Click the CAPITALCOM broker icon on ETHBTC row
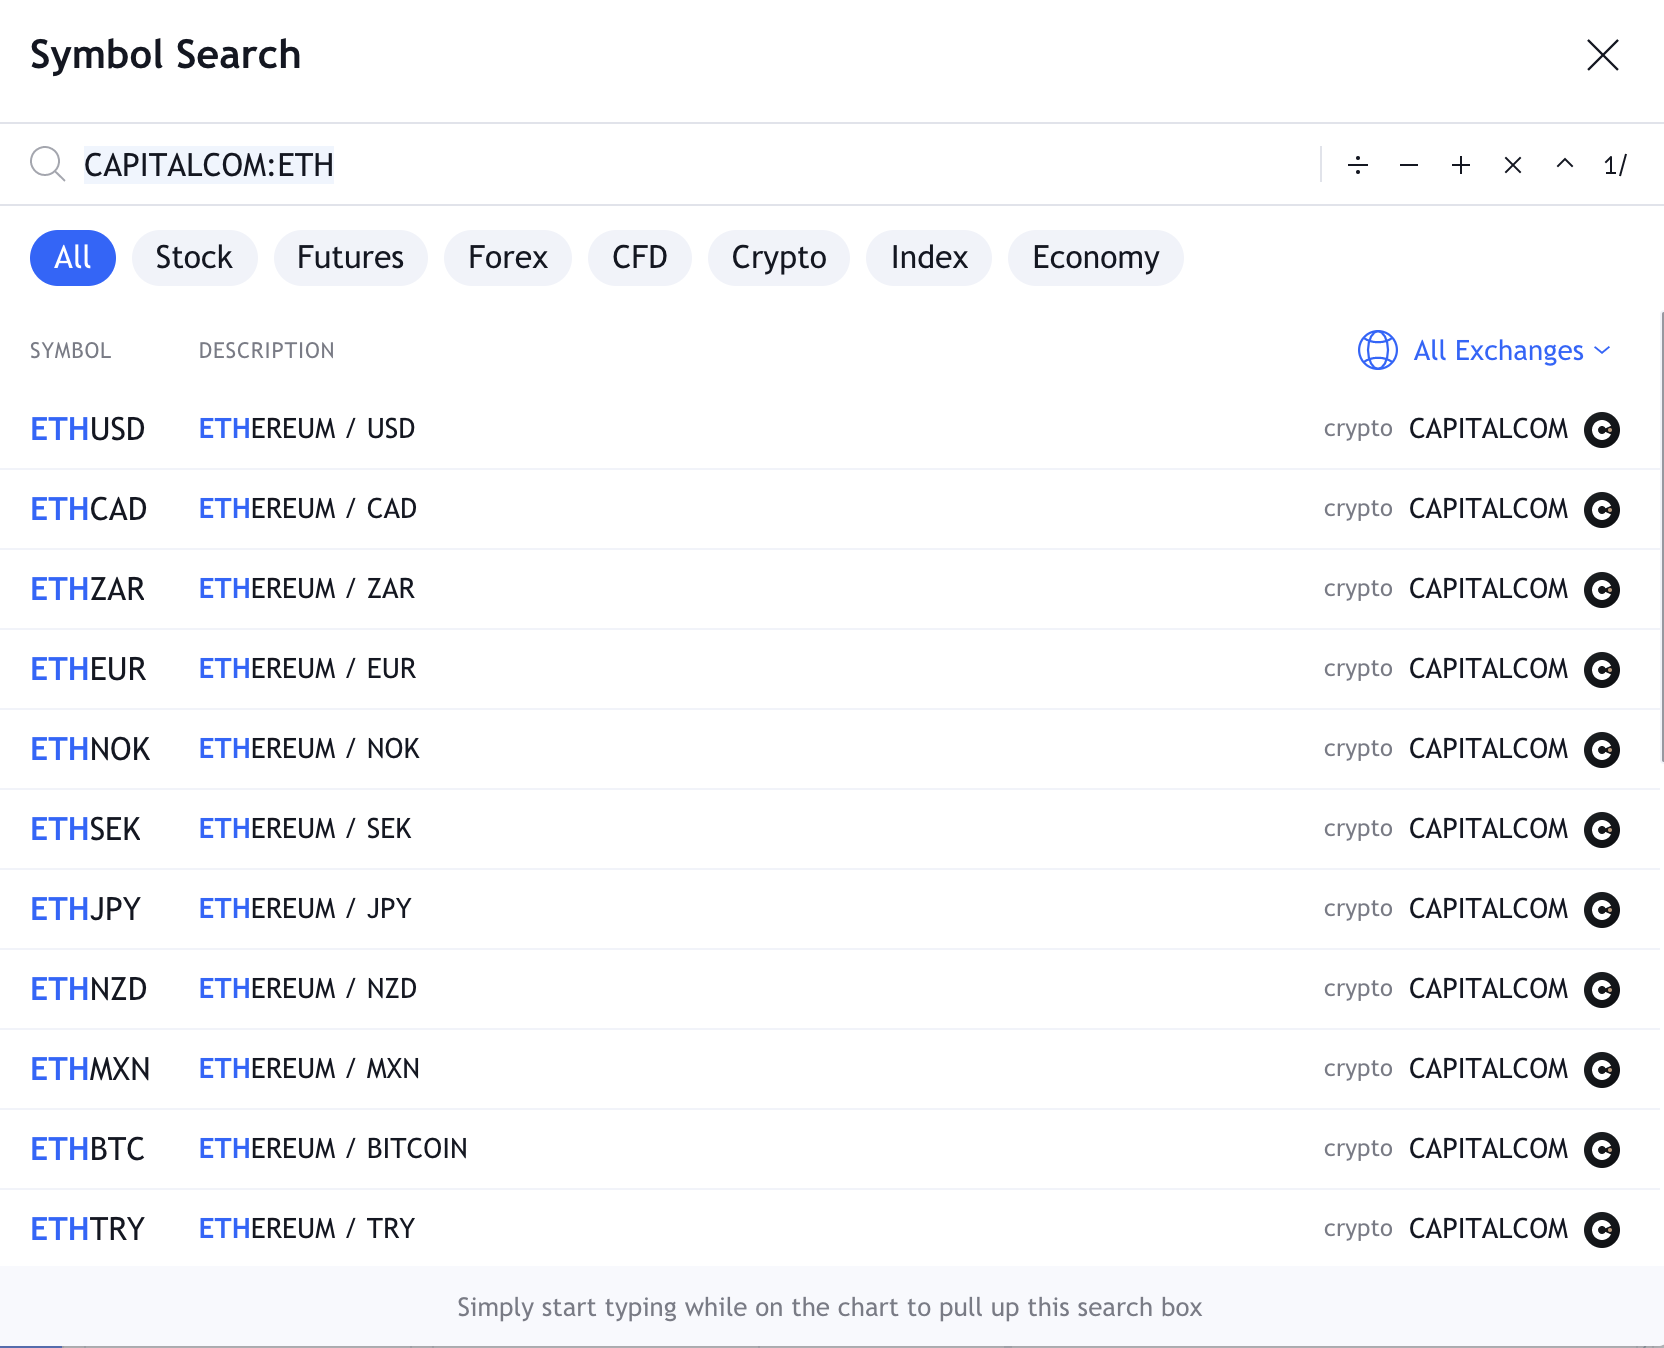Screen dimensions: 1664x1348 [x=1602, y=1149]
